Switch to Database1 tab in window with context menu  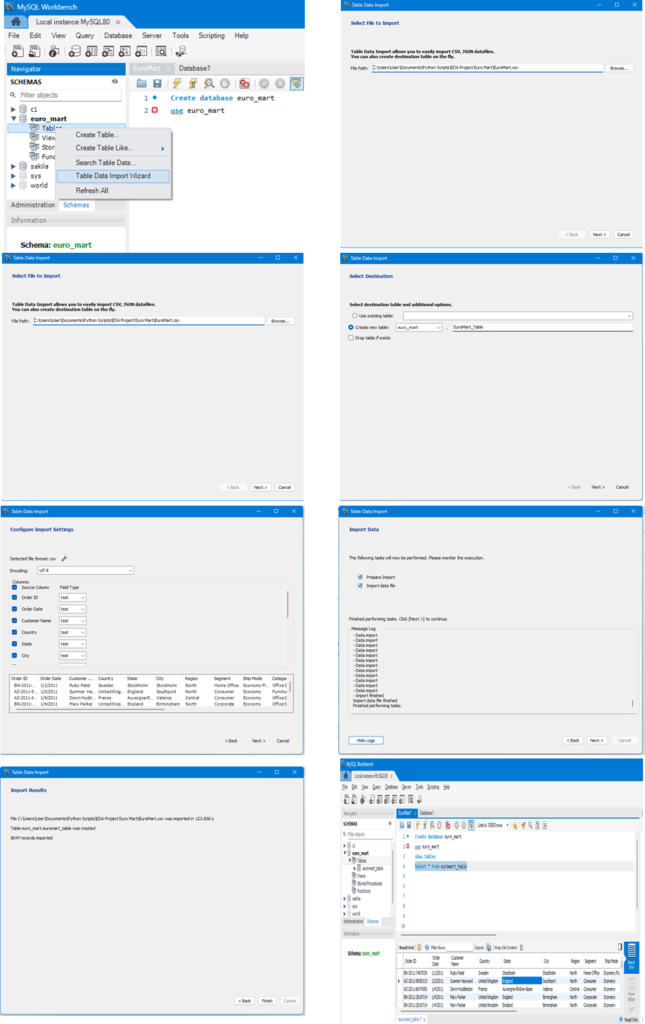(195, 68)
